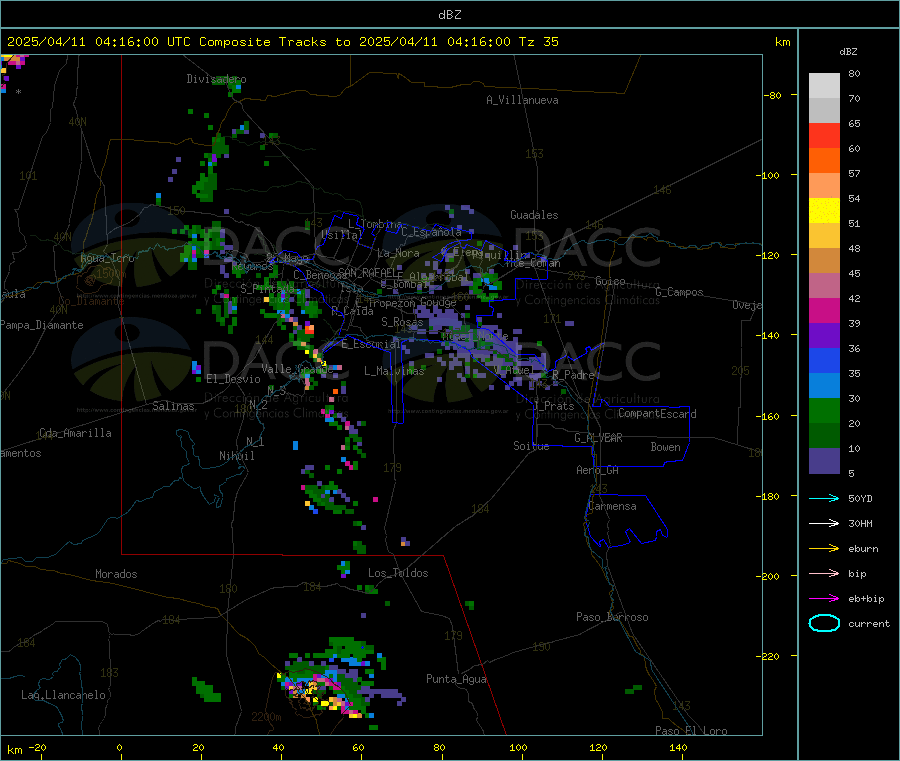Click the Los_Toldos map label
The image size is (900, 761).
(398, 573)
